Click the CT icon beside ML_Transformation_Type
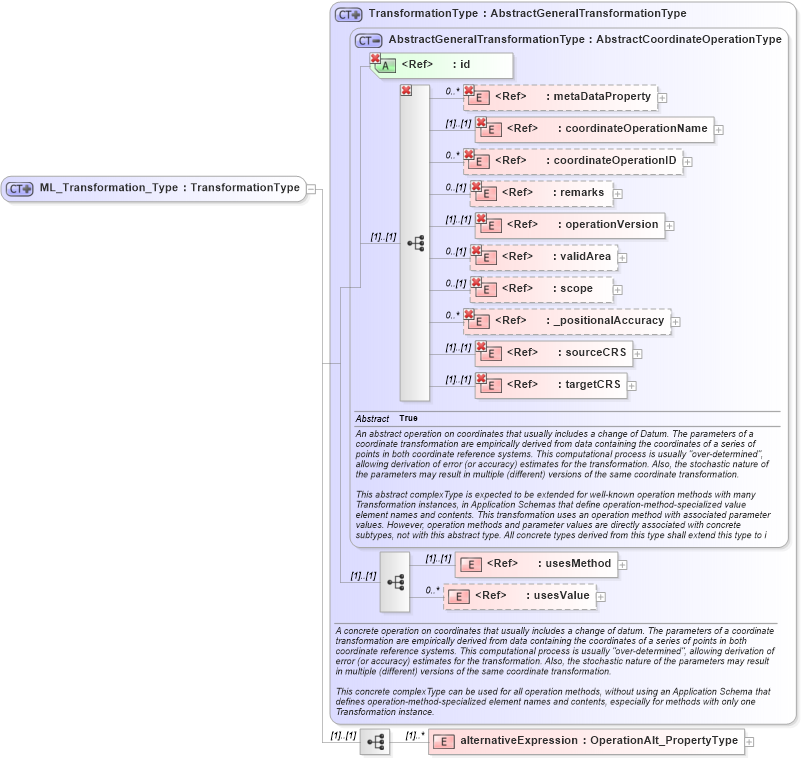Screen dimensions: 801x759 point(20,187)
